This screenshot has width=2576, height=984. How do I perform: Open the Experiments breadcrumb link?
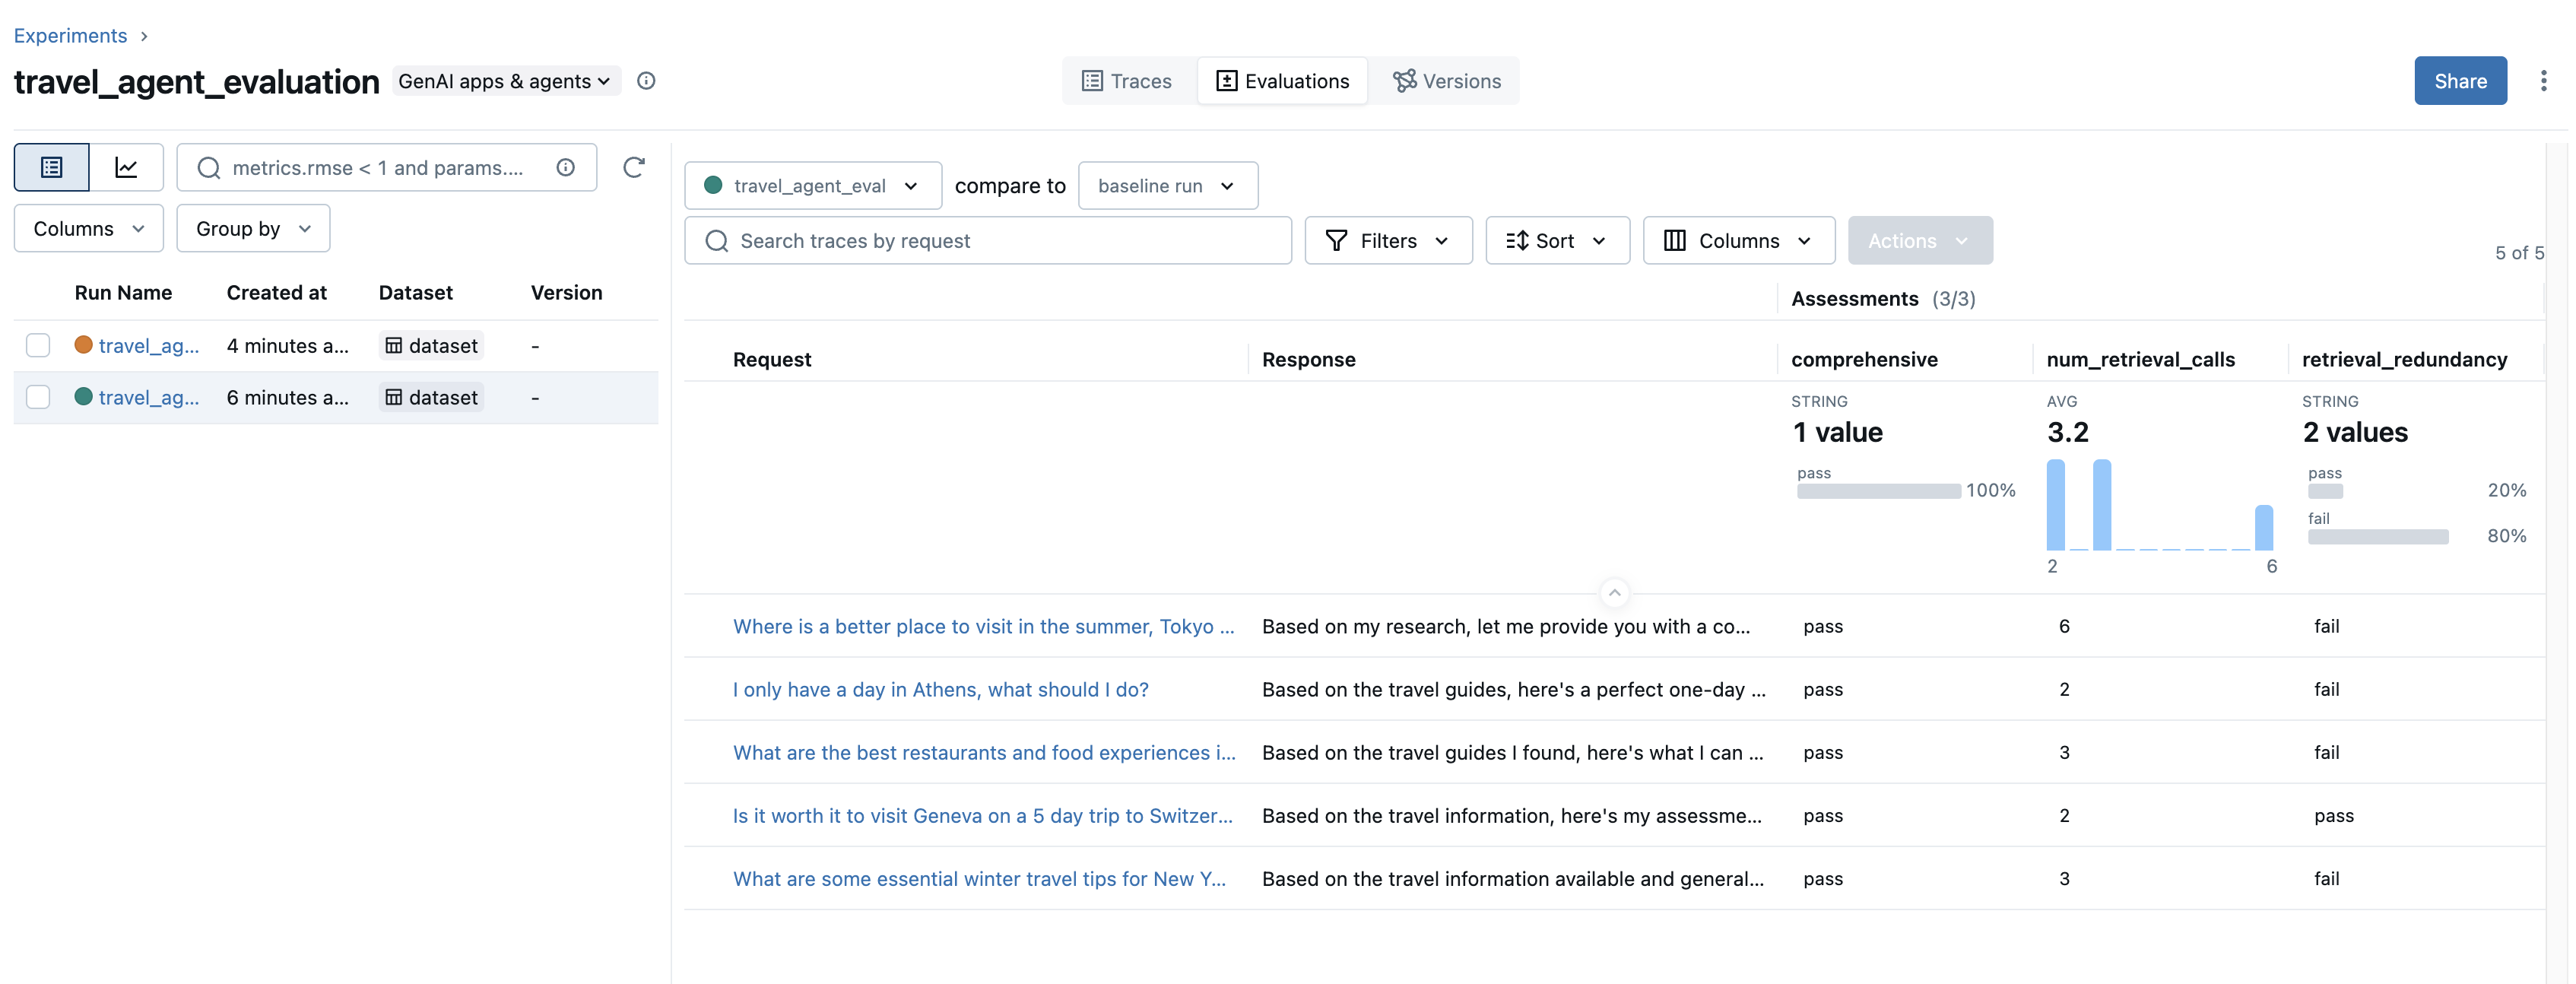(x=70, y=35)
